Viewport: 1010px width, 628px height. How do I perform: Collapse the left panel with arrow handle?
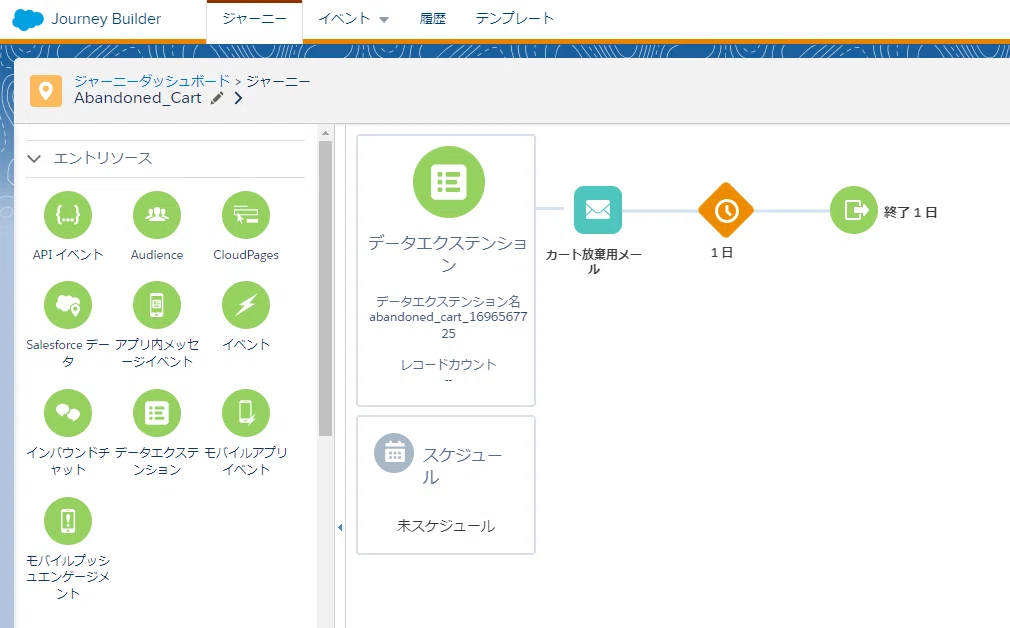pyautogui.click(x=340, y=528)
